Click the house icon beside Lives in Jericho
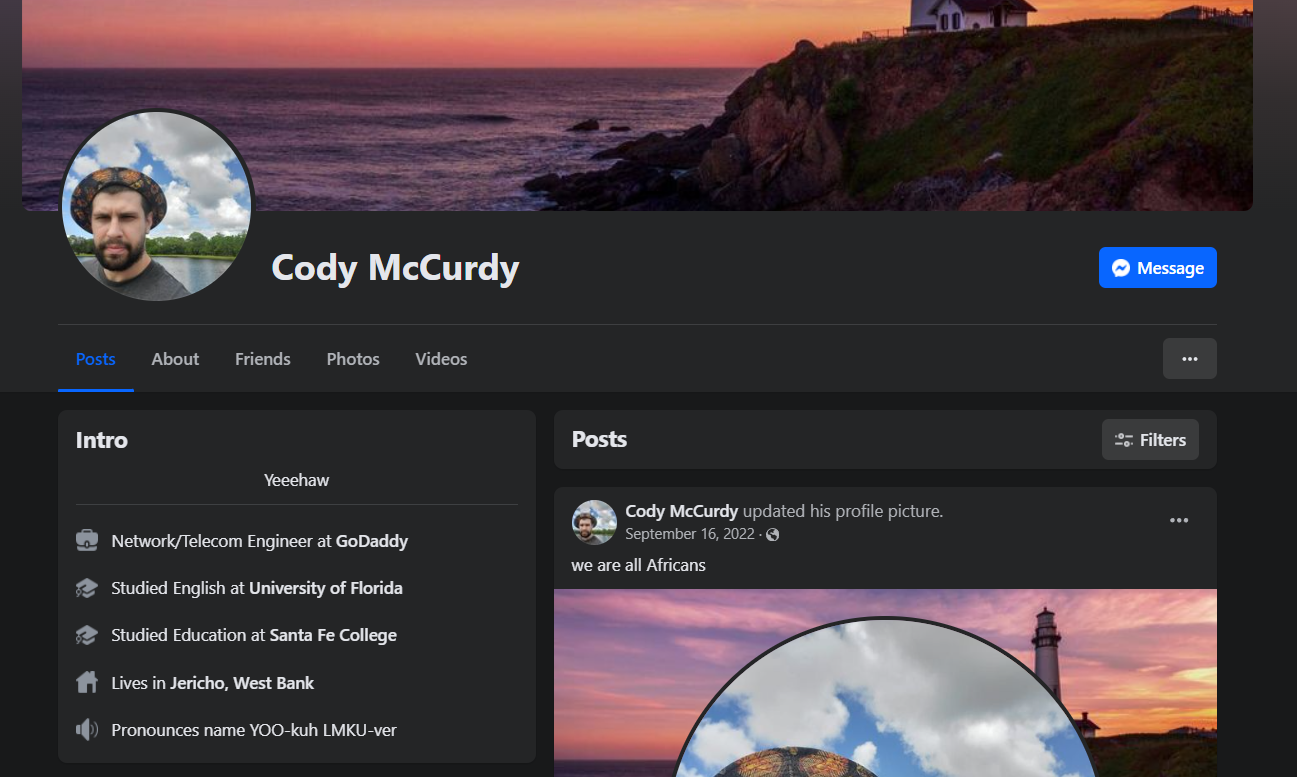Viewport: 1297px width, 777px height. coord(87,683)
